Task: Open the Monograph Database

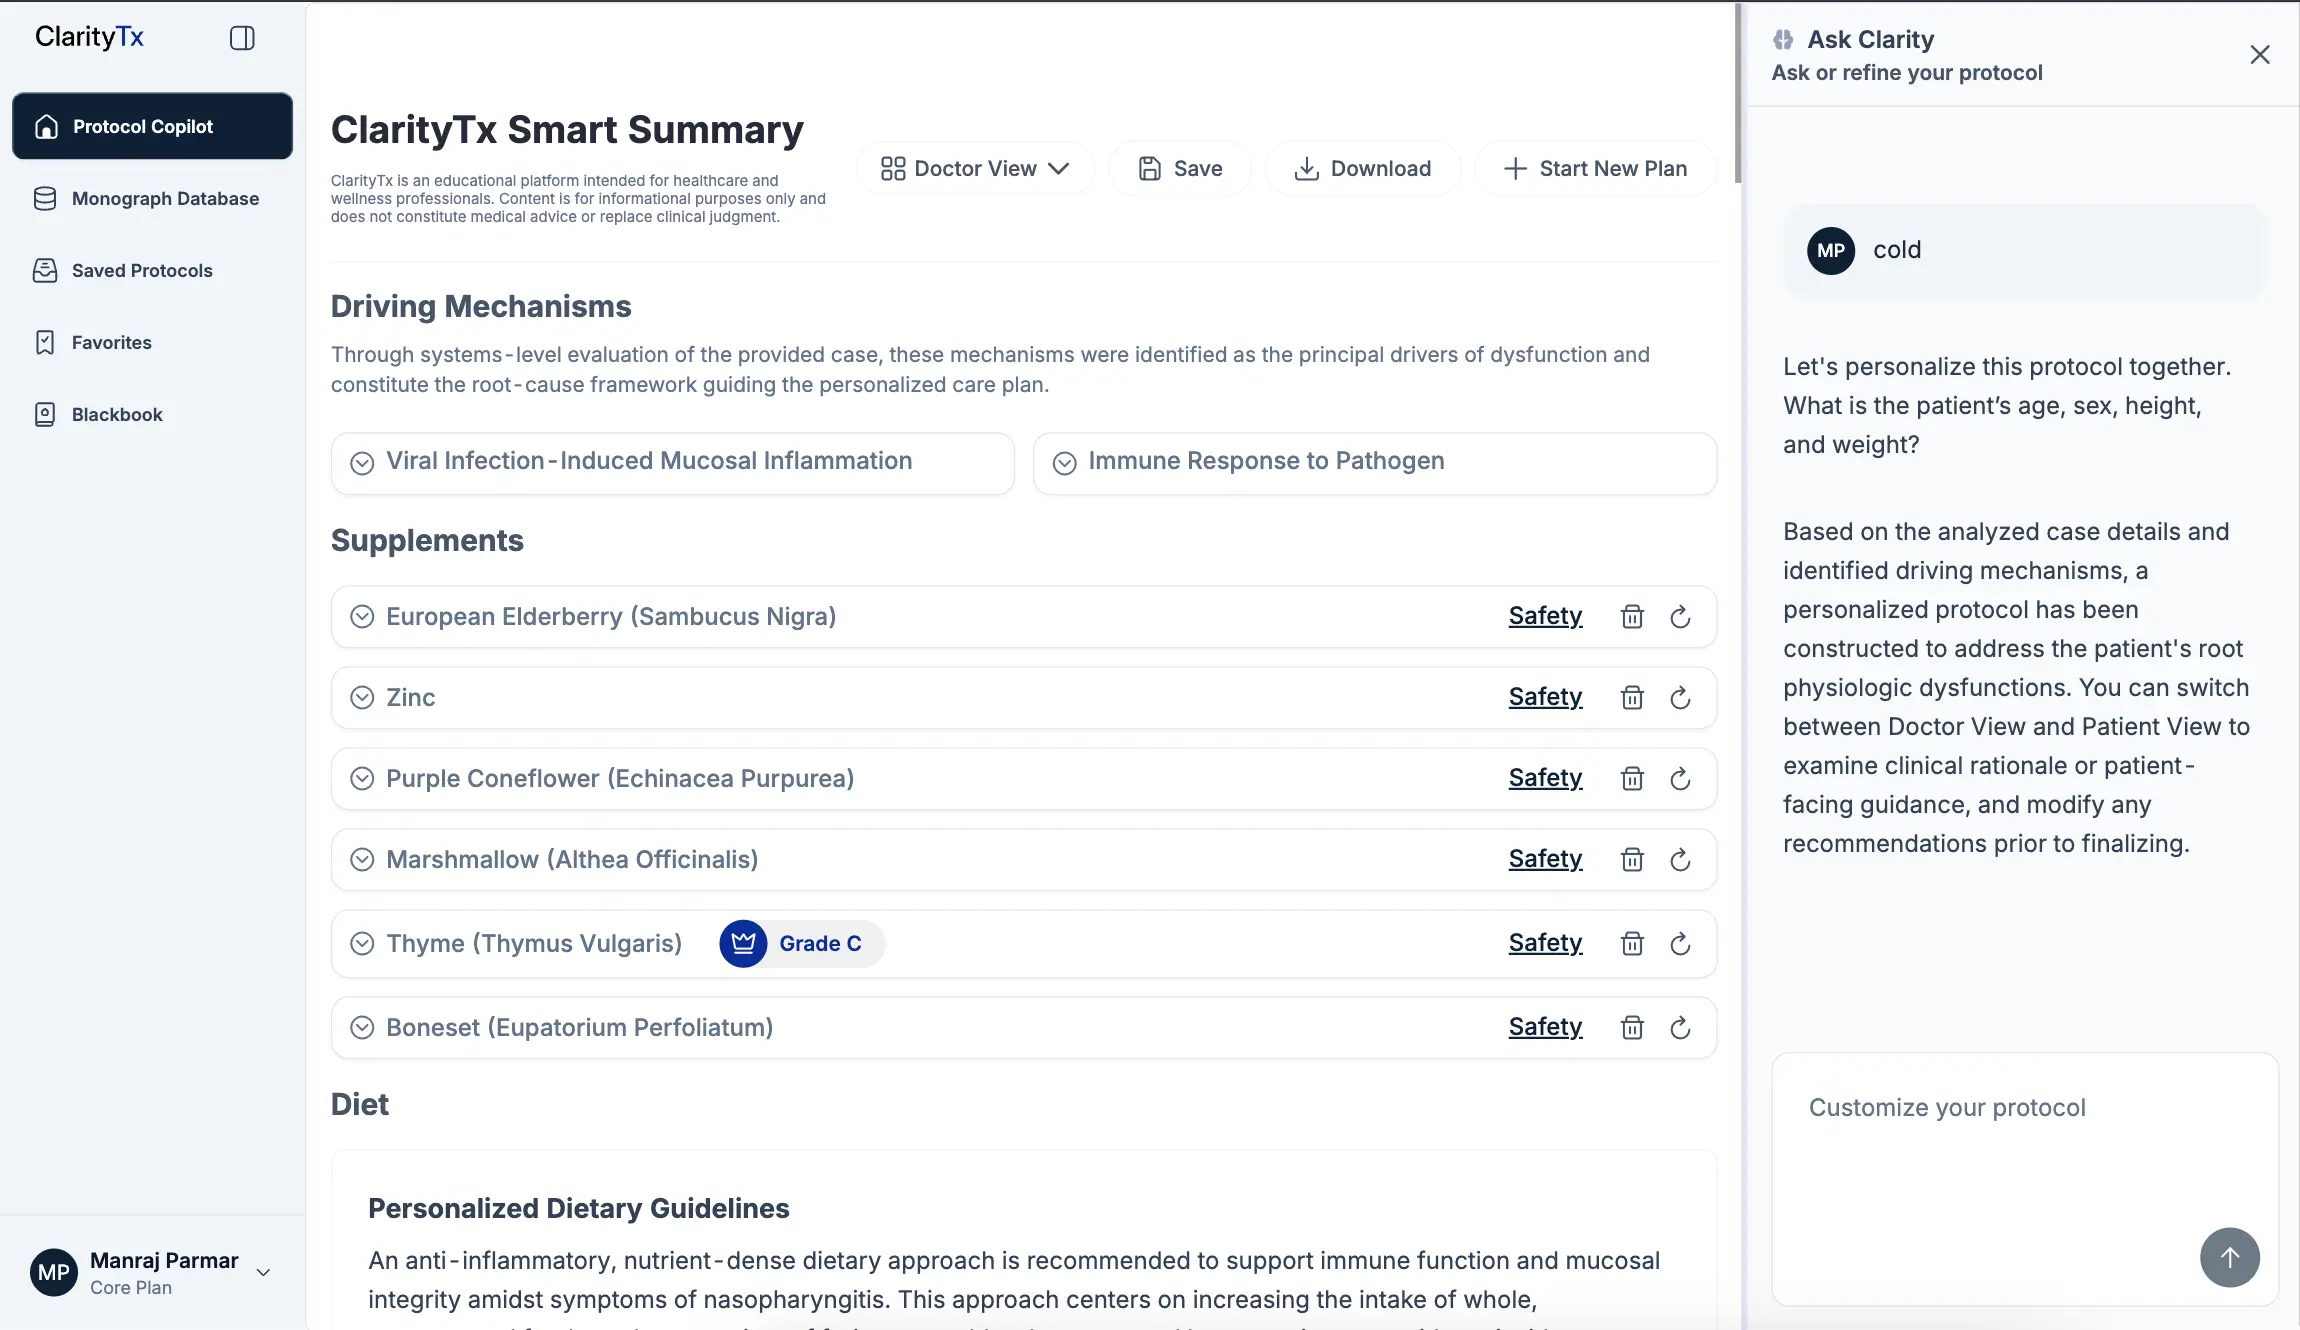Action: pyautogui.click(x=164, y=198)
